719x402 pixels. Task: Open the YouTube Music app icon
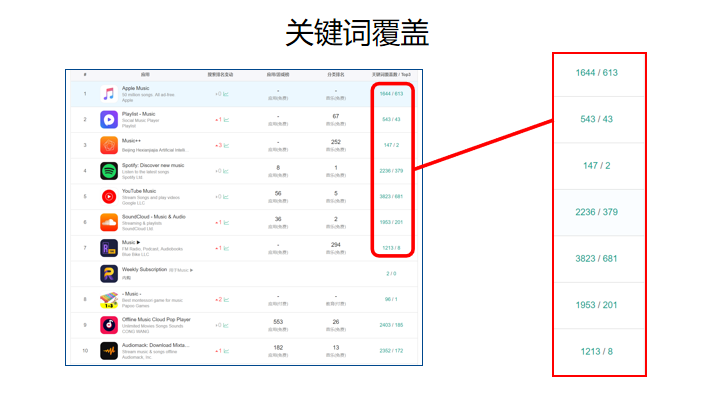tap(109, 197)
